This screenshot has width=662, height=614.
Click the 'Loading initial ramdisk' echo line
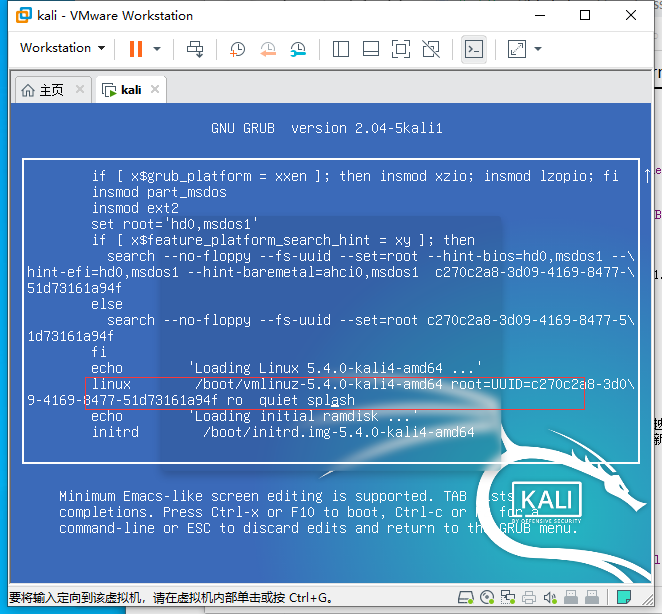click(255, 416)
